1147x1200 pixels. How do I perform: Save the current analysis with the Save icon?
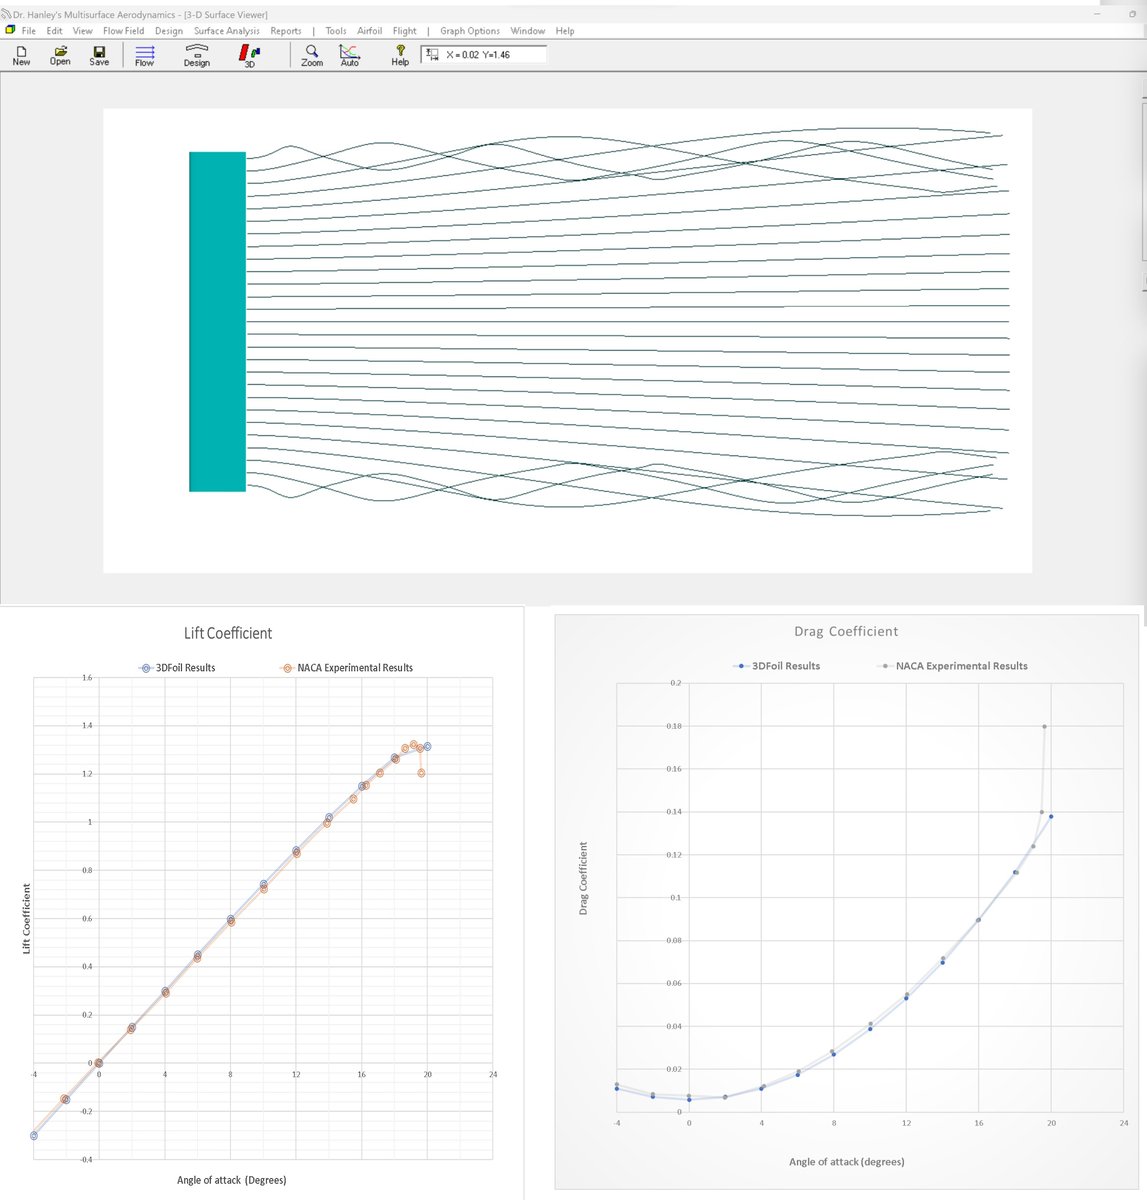(97, 55)
